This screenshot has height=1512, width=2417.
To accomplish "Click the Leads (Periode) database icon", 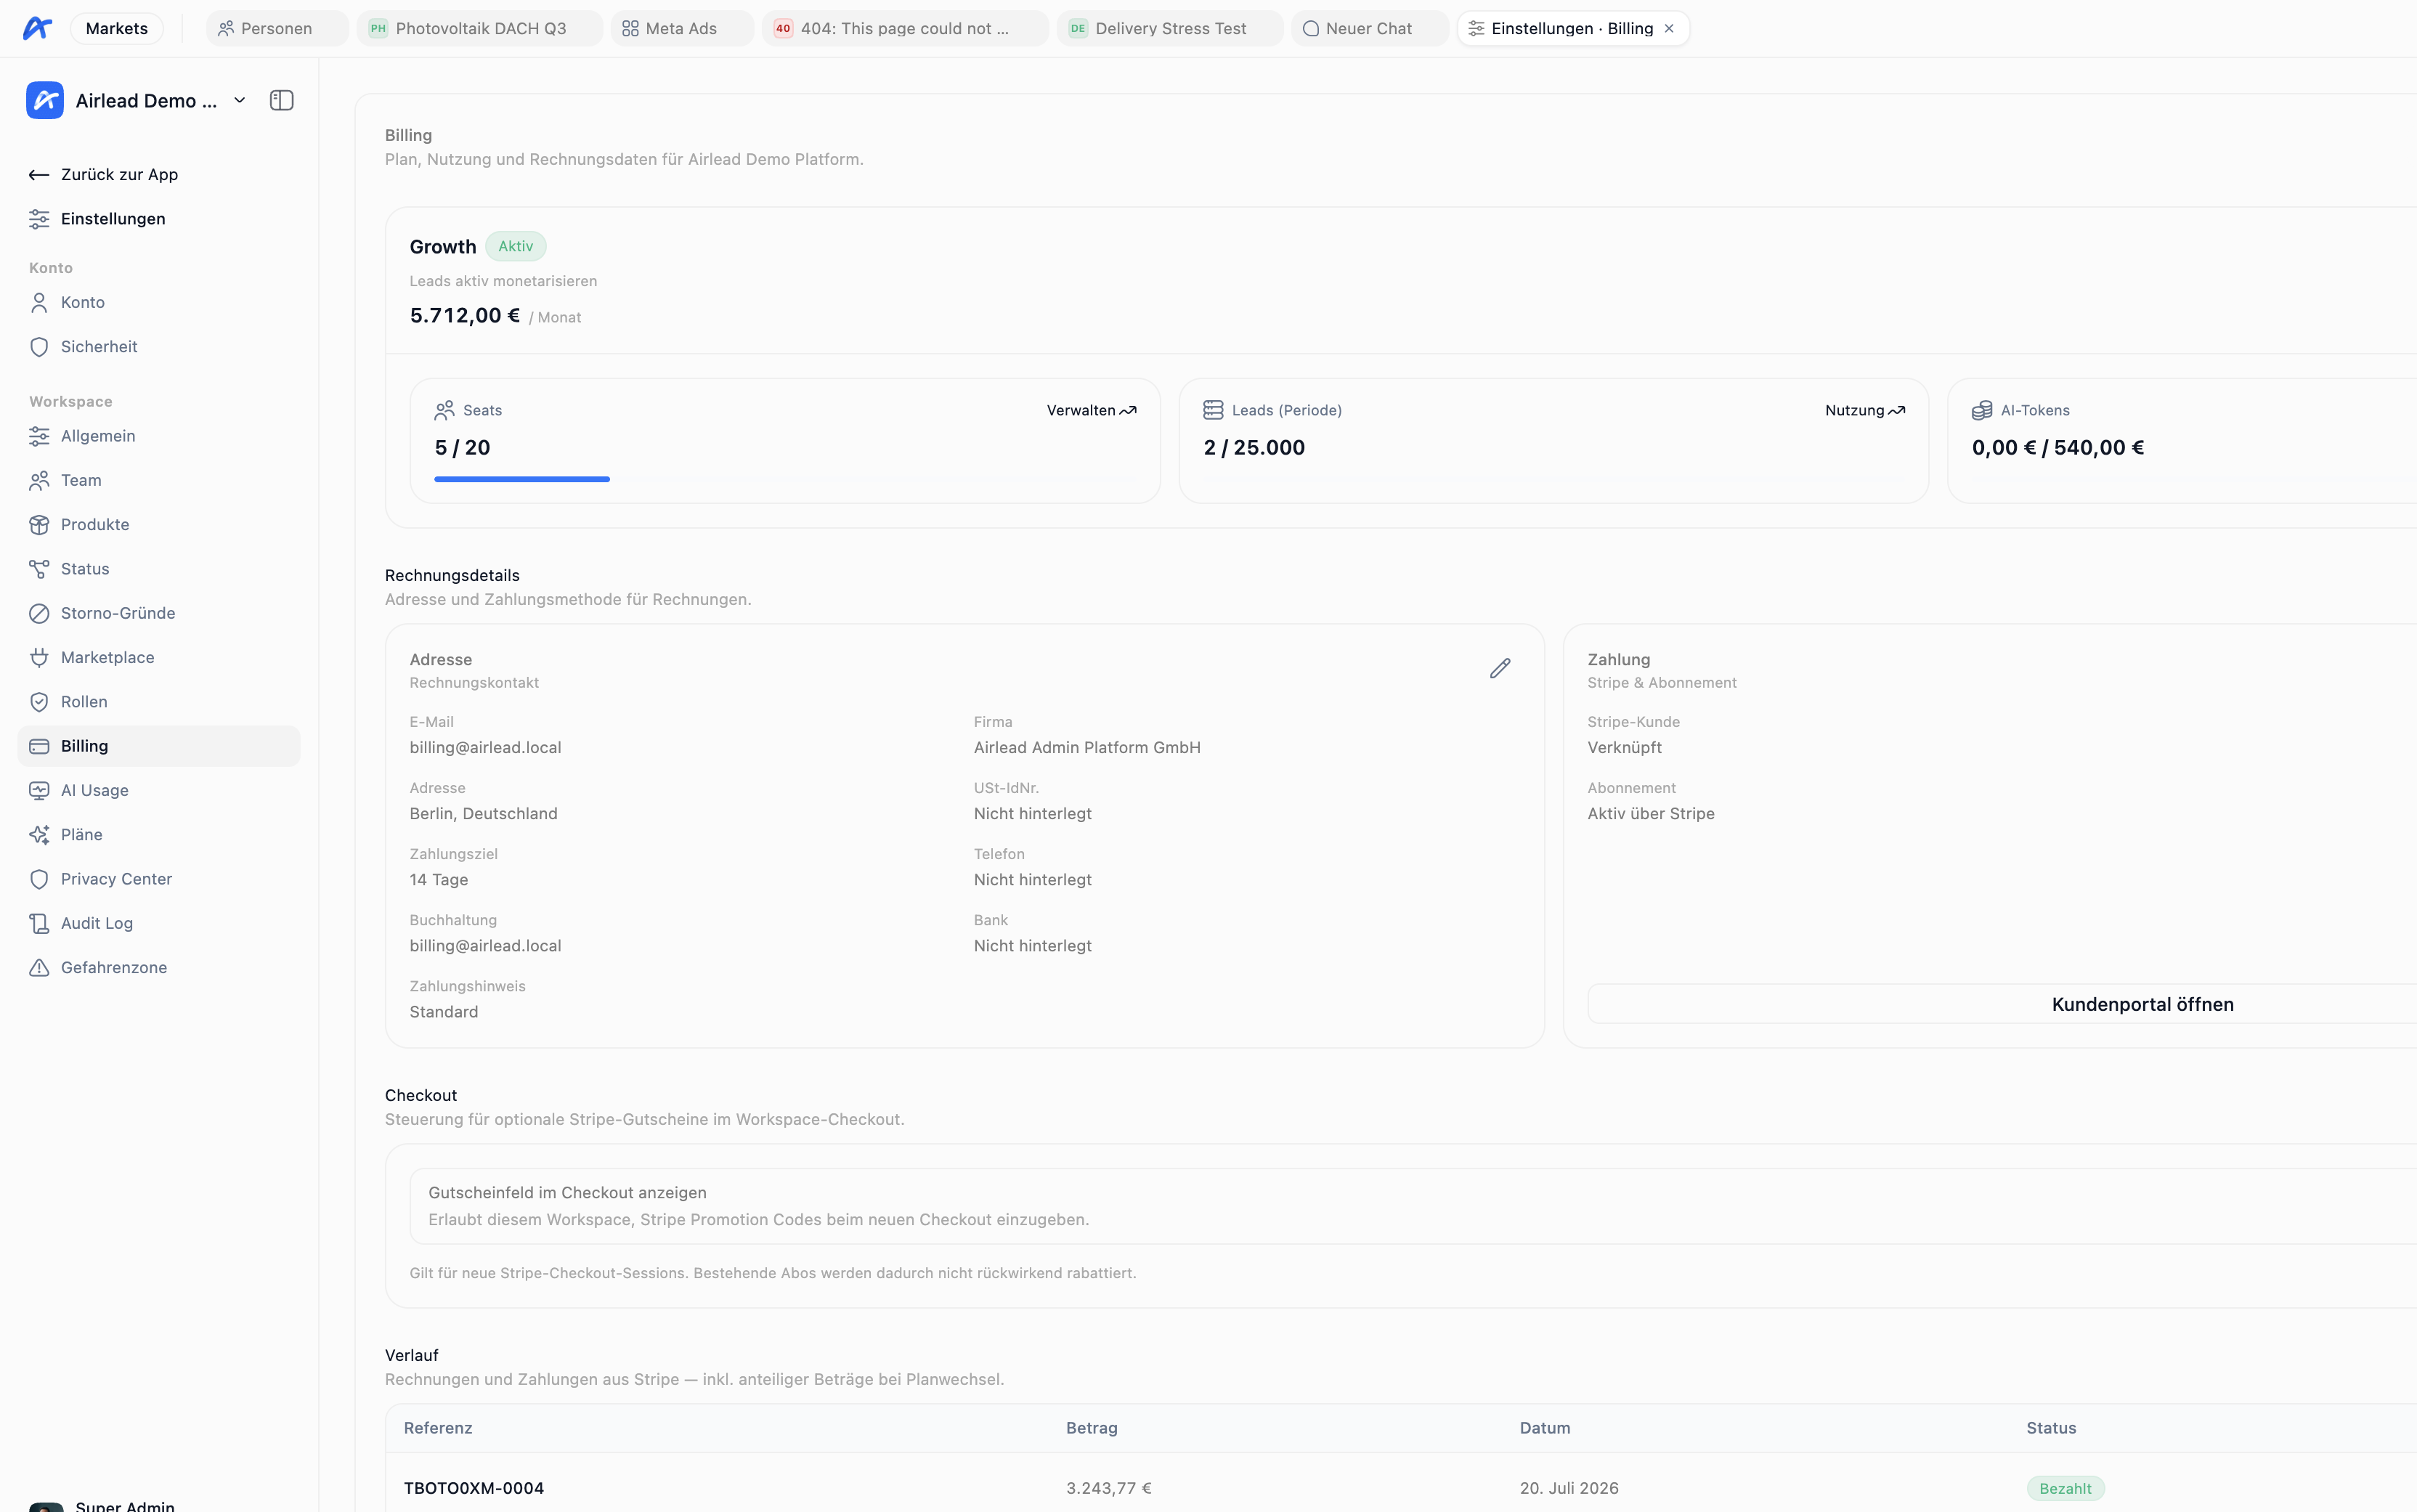I will (x=1213, y=410).
